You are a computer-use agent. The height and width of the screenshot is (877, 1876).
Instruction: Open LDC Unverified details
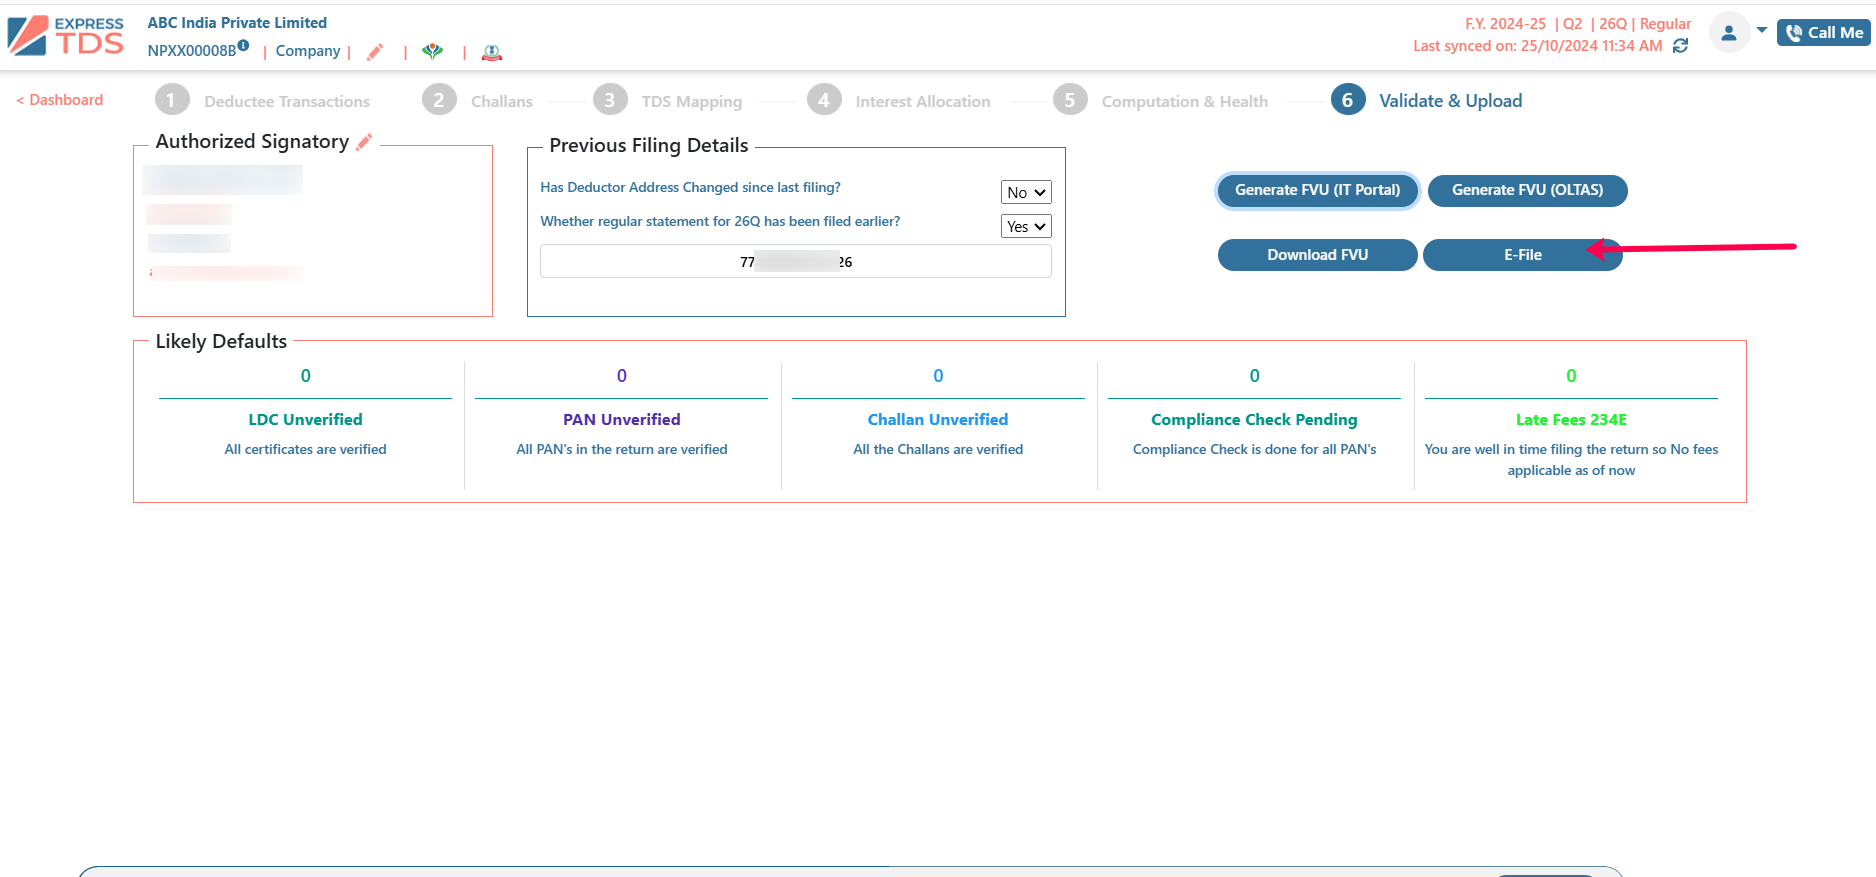point(305,420)
